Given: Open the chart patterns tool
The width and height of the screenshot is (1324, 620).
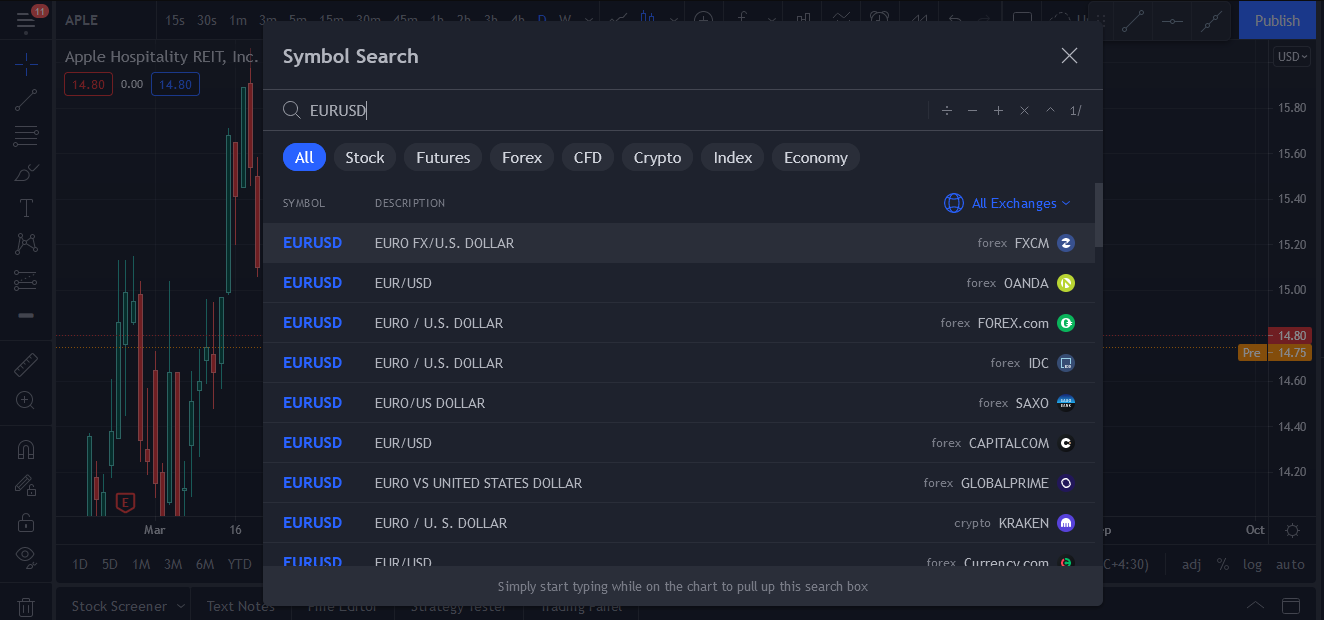Looking at the screenshot, I should click(x=26, y=243).
